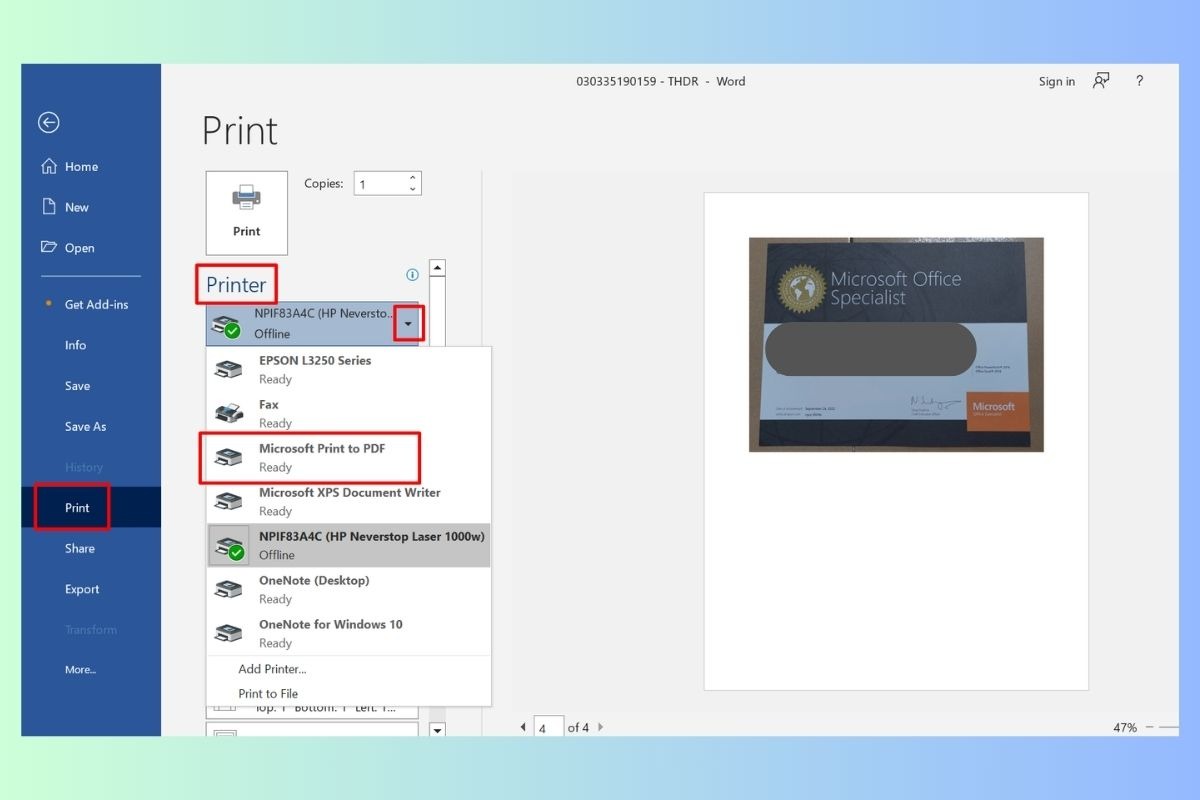
Task: Go to the next preview page
Action: tap(601, 727)
